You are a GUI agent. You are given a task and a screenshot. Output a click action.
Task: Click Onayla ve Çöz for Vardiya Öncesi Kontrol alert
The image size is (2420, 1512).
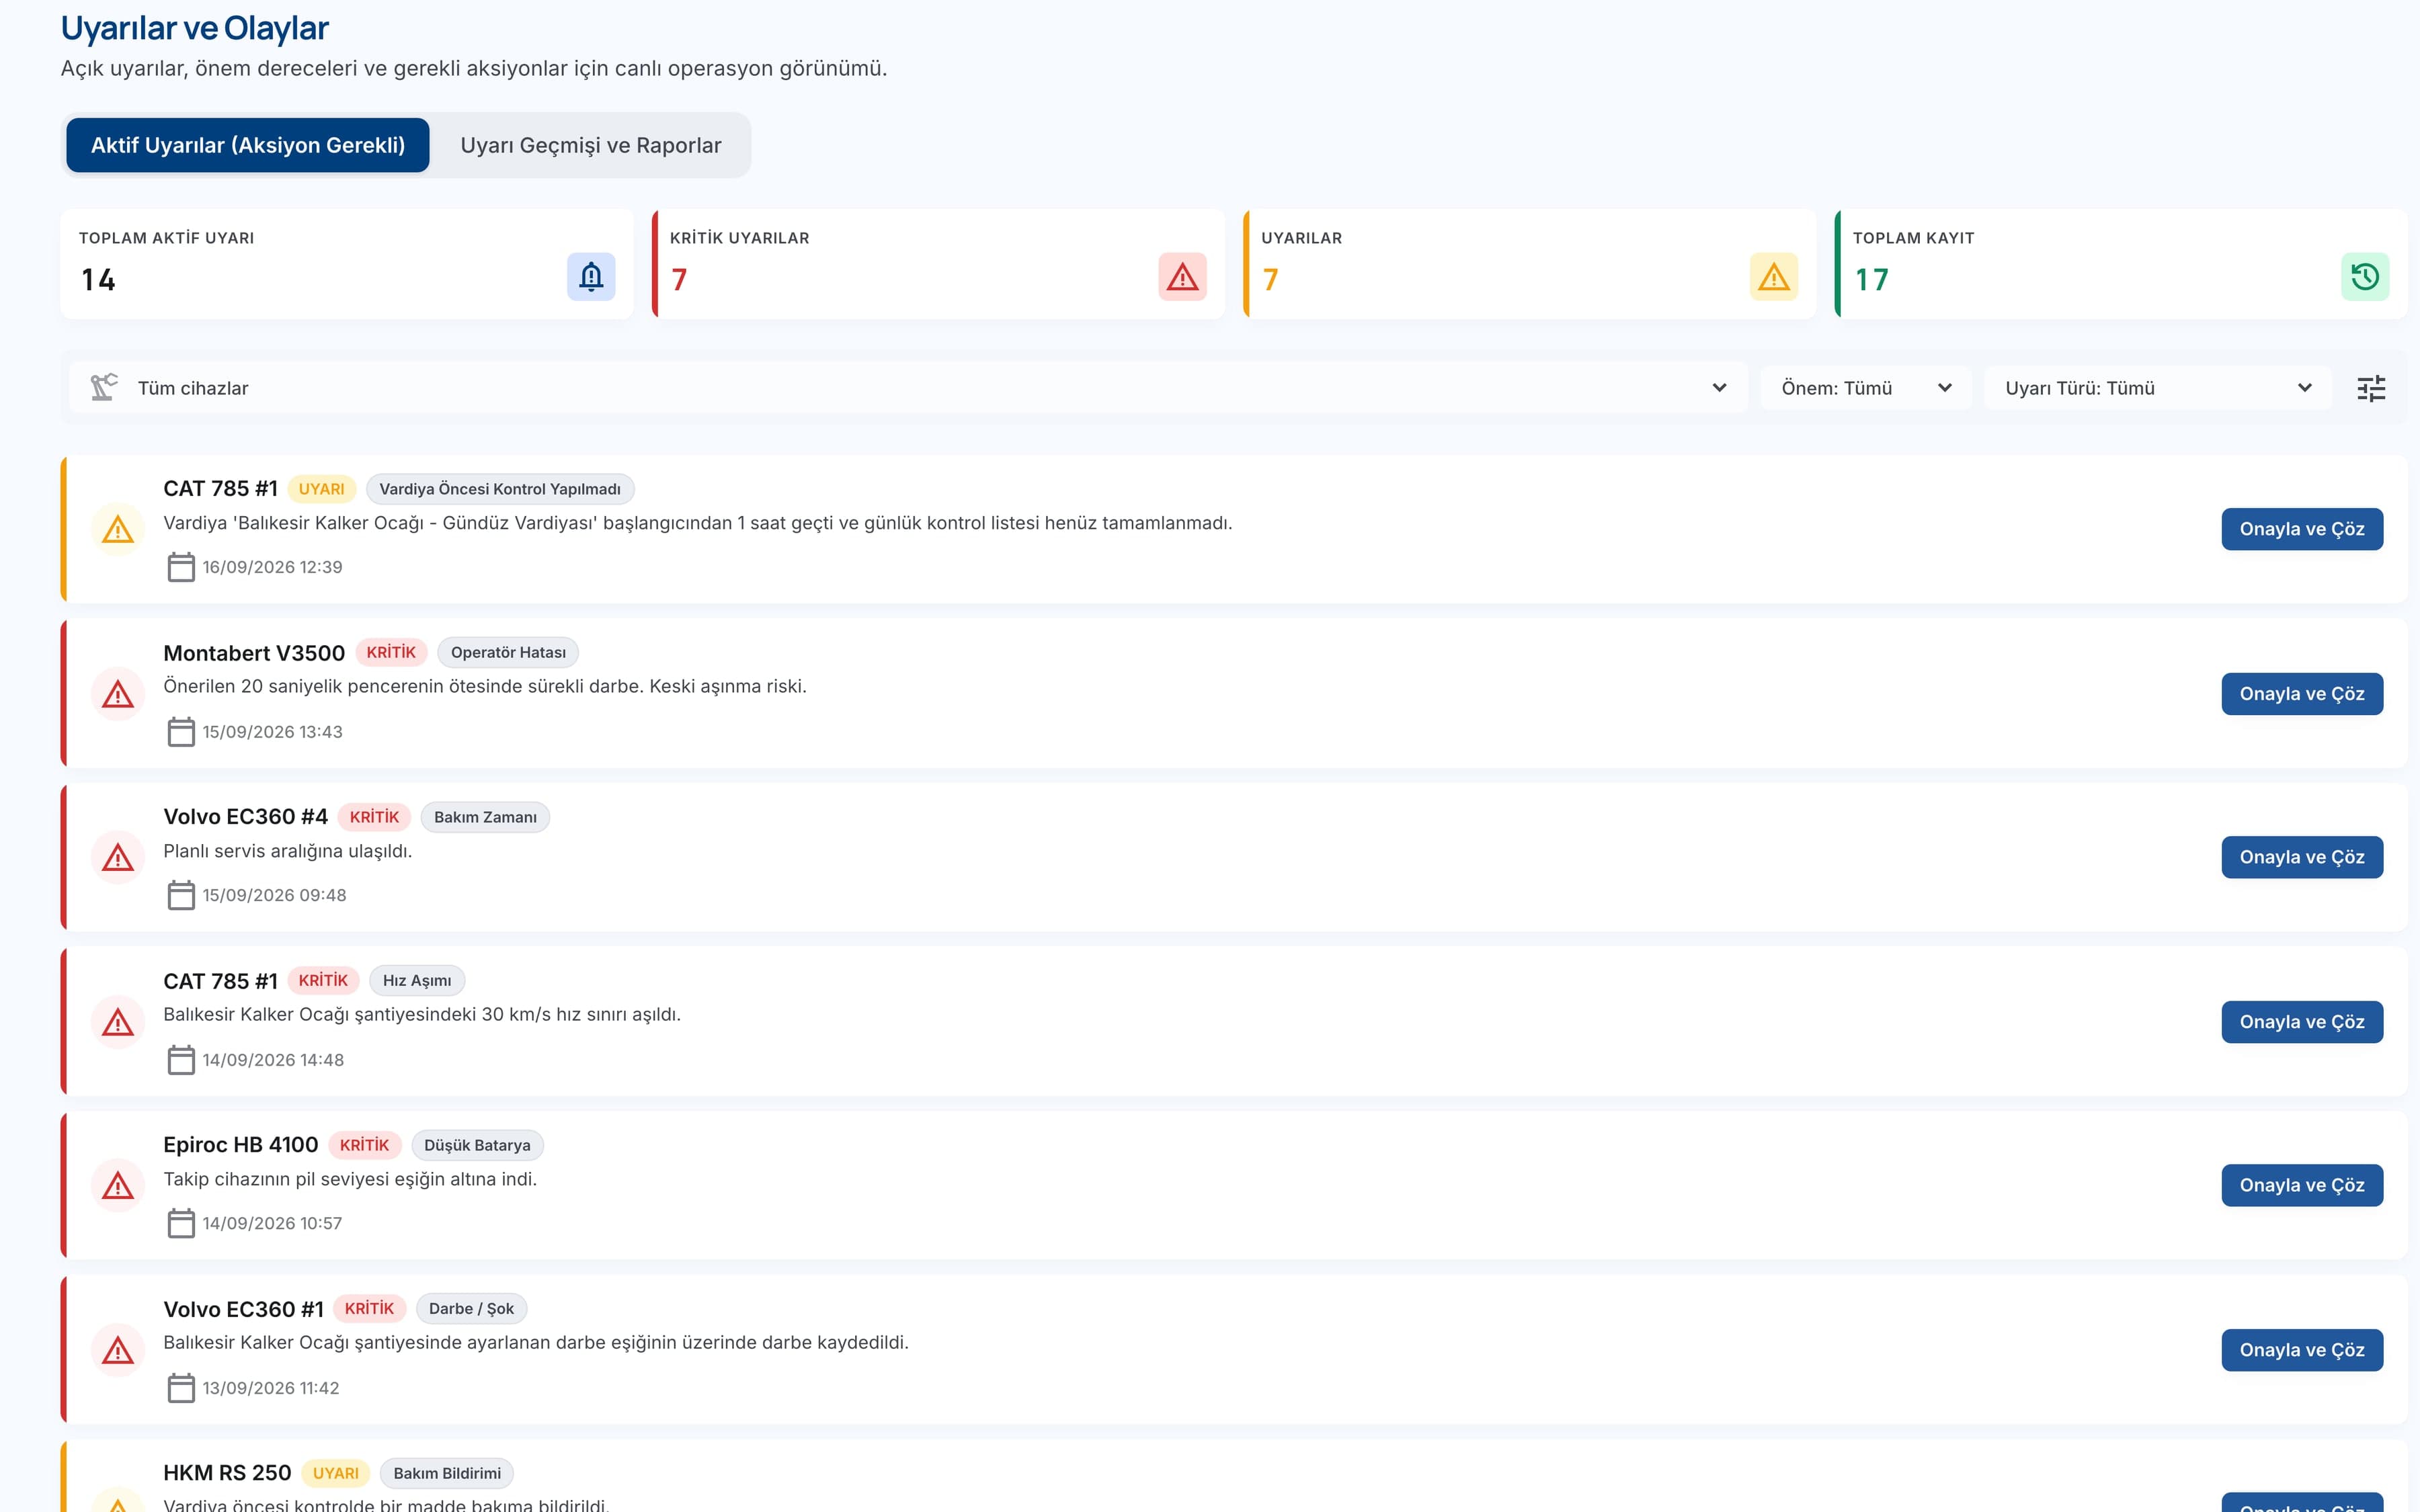pos(2302,529)
